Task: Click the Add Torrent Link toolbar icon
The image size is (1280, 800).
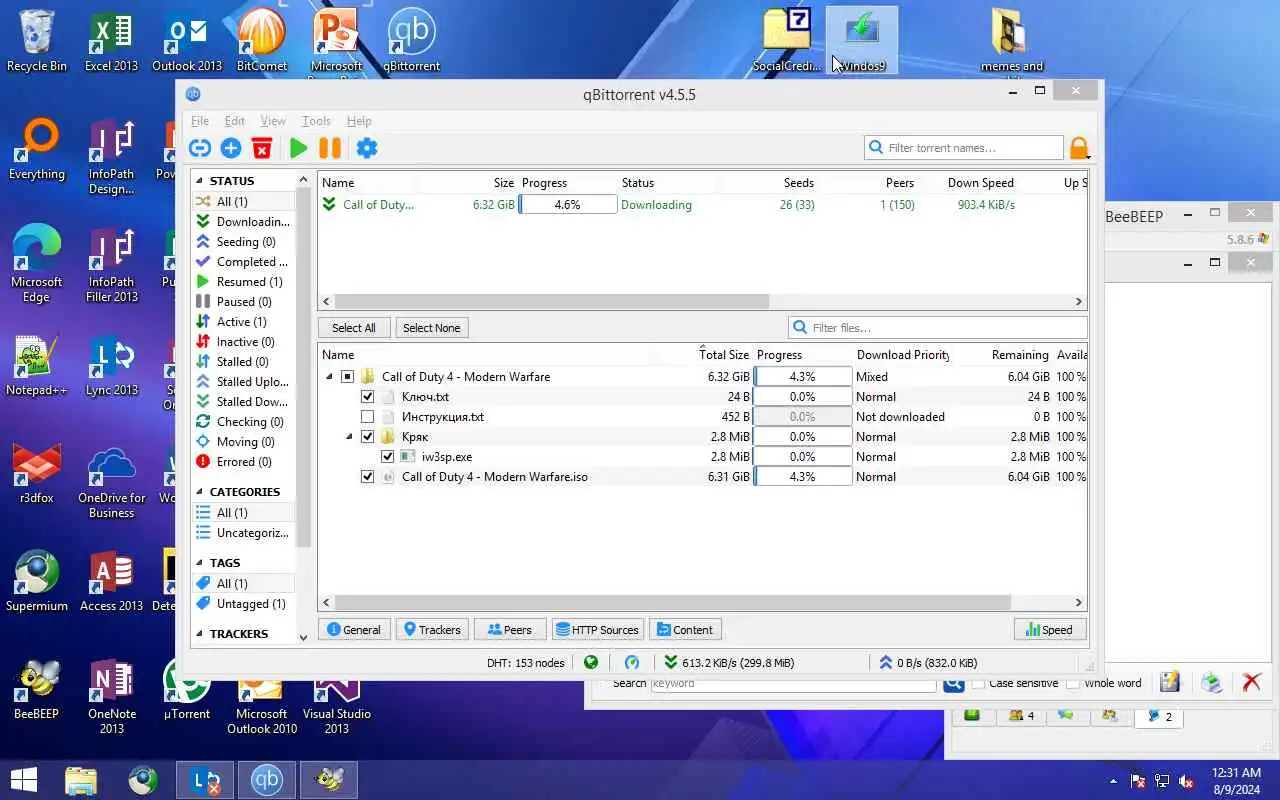Action: tap(200, 148)
